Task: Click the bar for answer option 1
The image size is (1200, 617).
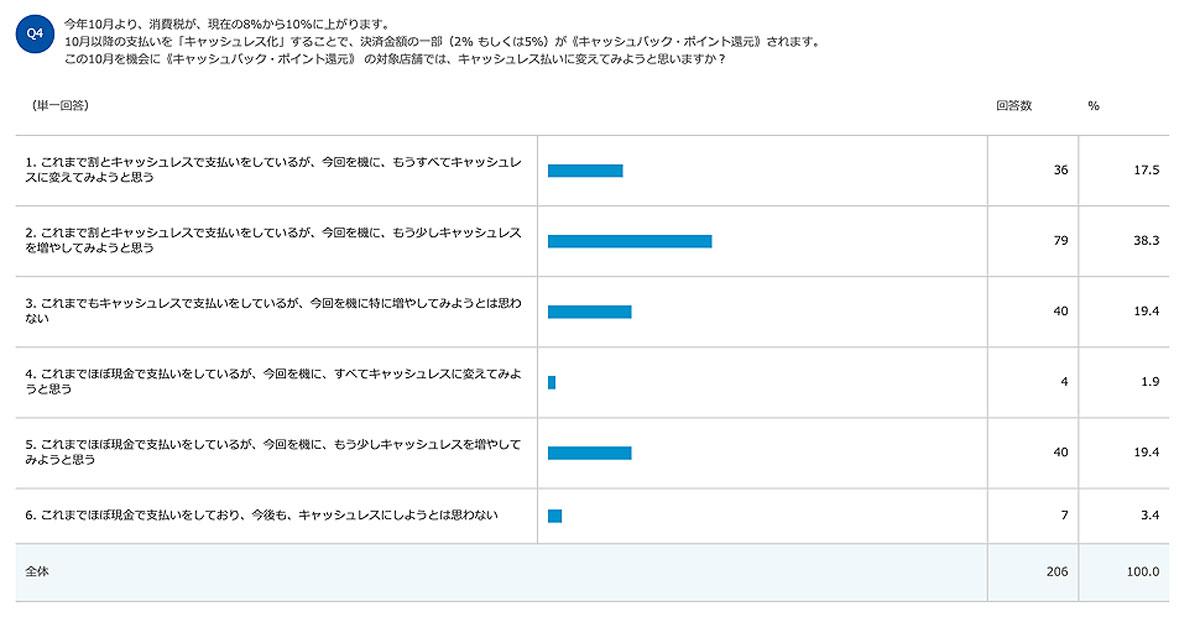Action: [585, 170]
